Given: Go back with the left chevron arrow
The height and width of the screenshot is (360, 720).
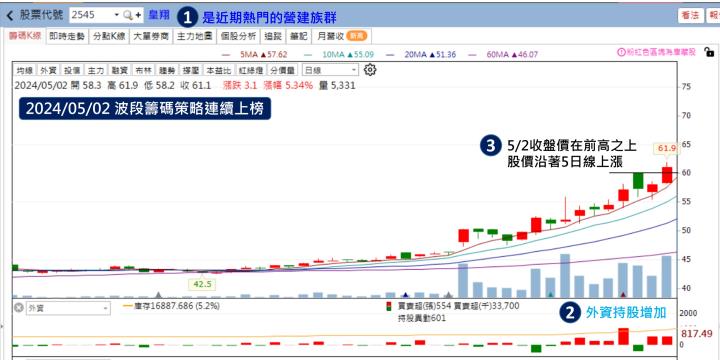Looking at the screenshot, I should click(x=10, y=15).
